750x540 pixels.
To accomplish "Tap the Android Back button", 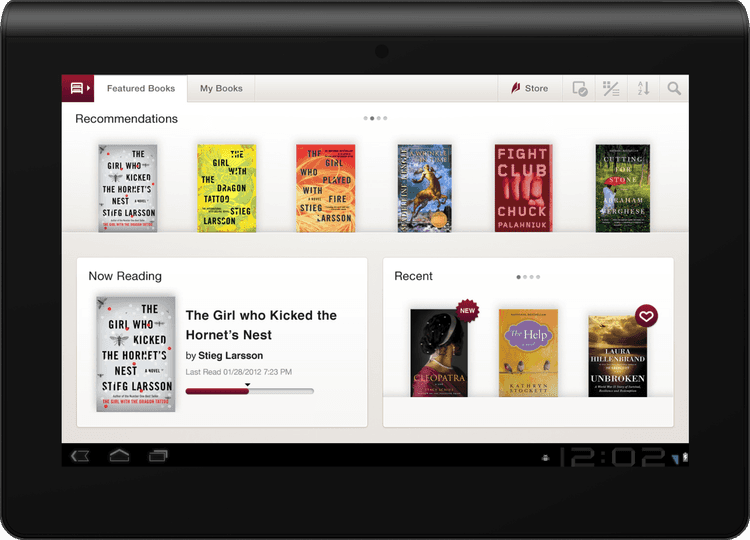I will click(x=80, y=456).
